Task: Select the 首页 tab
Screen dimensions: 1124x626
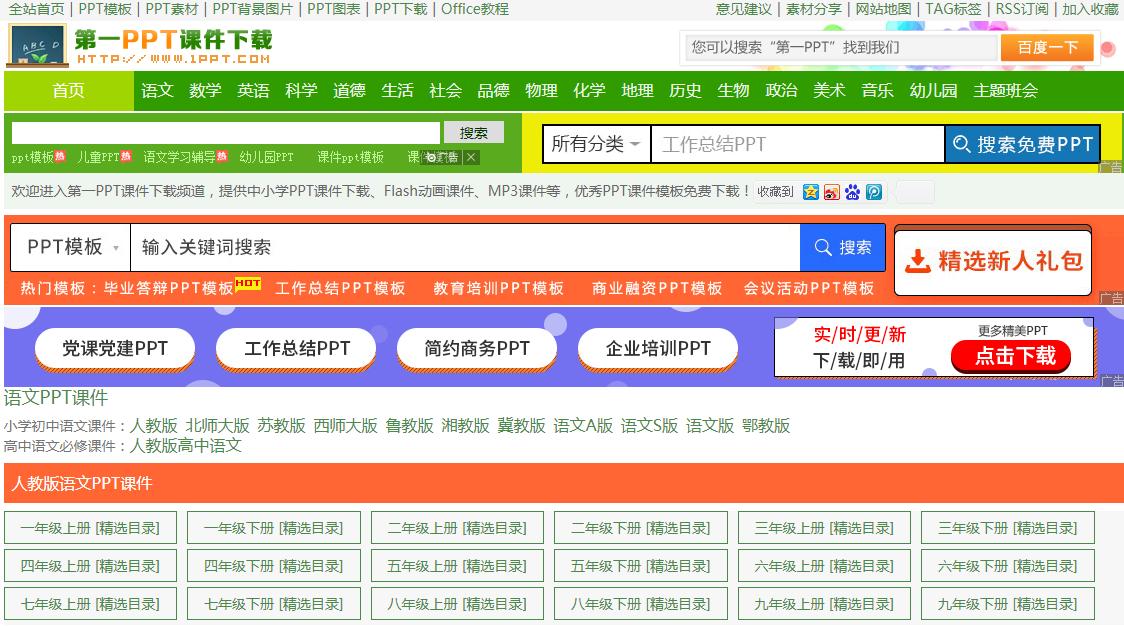Action: coord(67,91)
